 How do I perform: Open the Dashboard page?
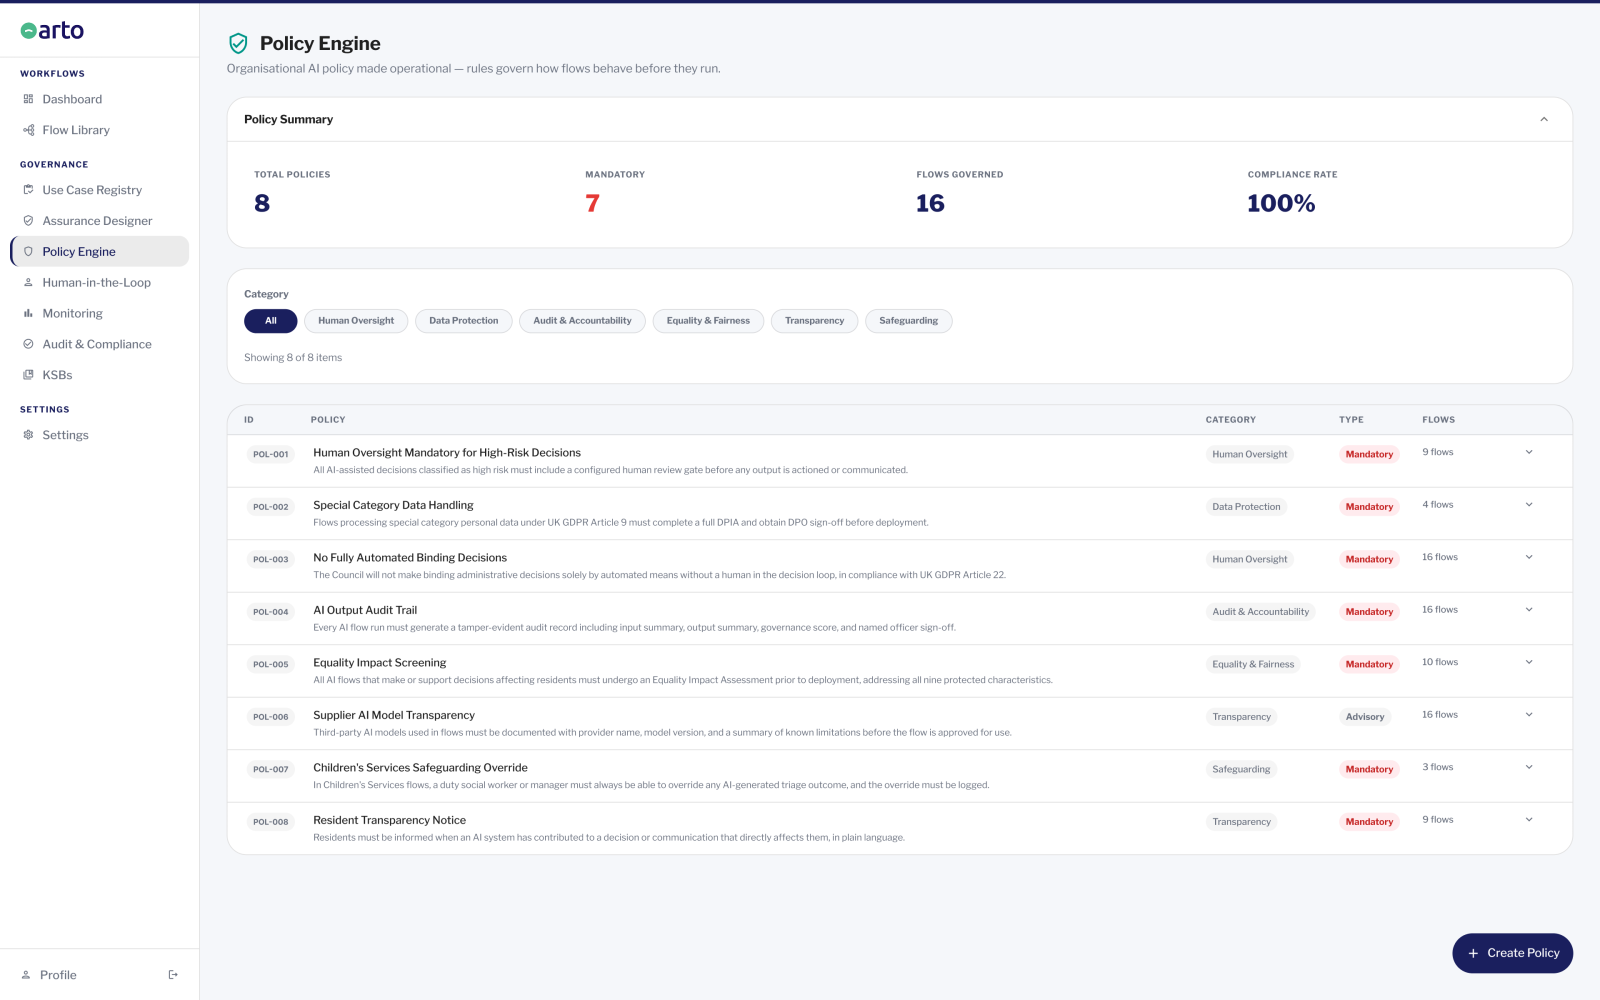pyautogui.click(x=100, y=99)
